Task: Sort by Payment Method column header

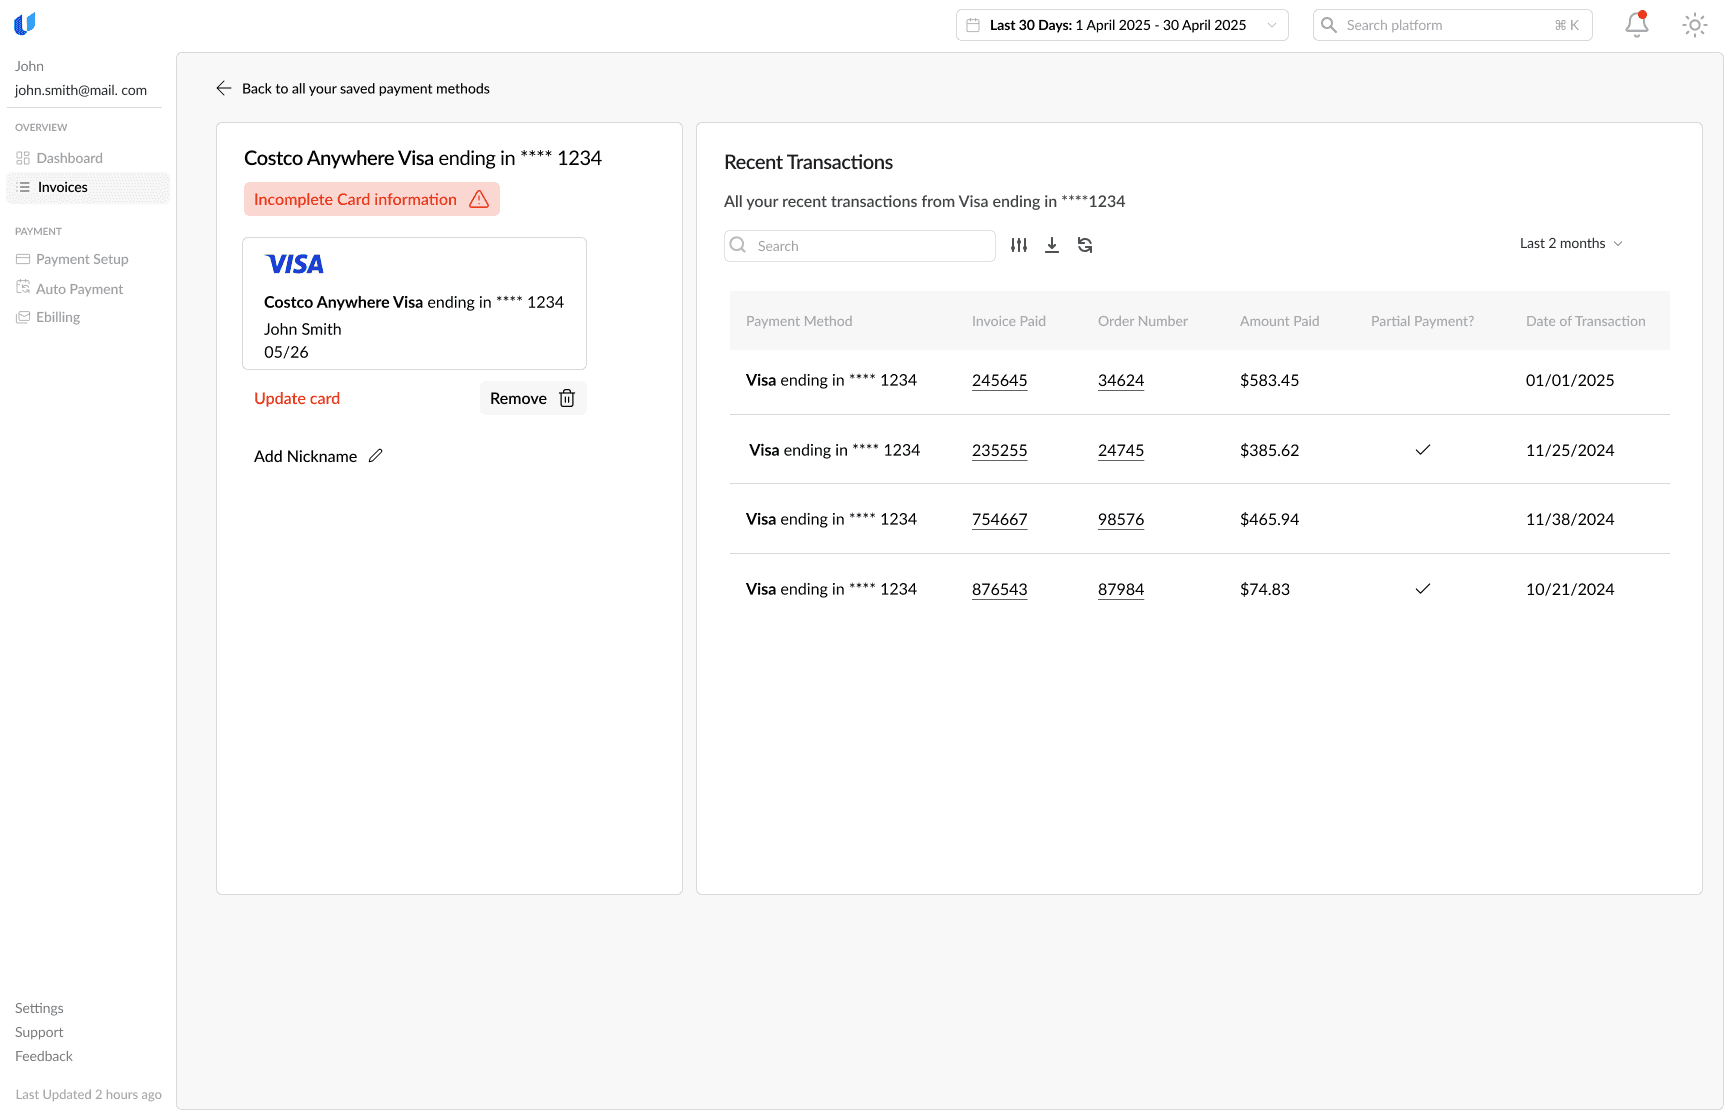Action: [799, 321]
